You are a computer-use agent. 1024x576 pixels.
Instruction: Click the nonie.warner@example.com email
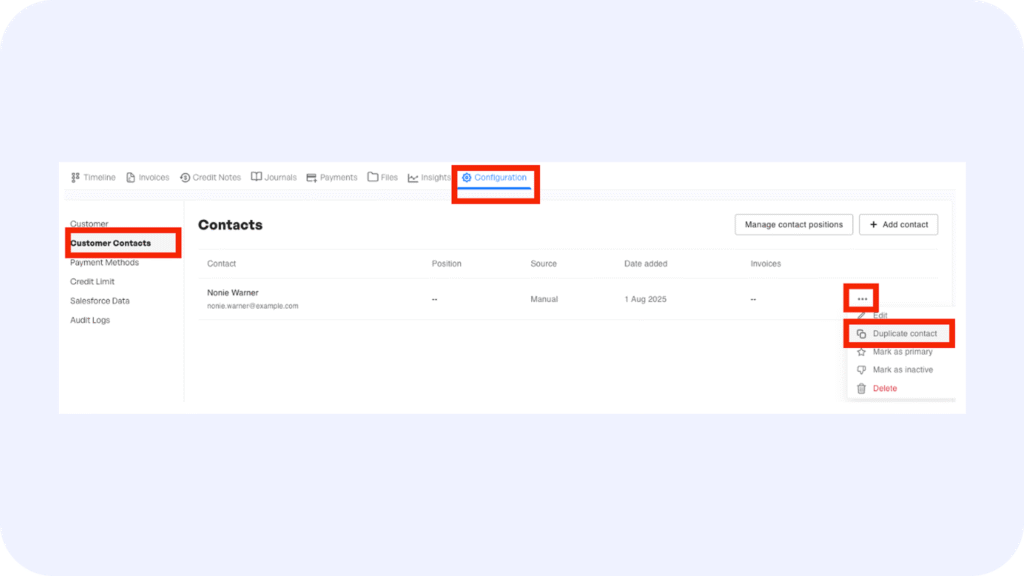[x=252, y=306]
